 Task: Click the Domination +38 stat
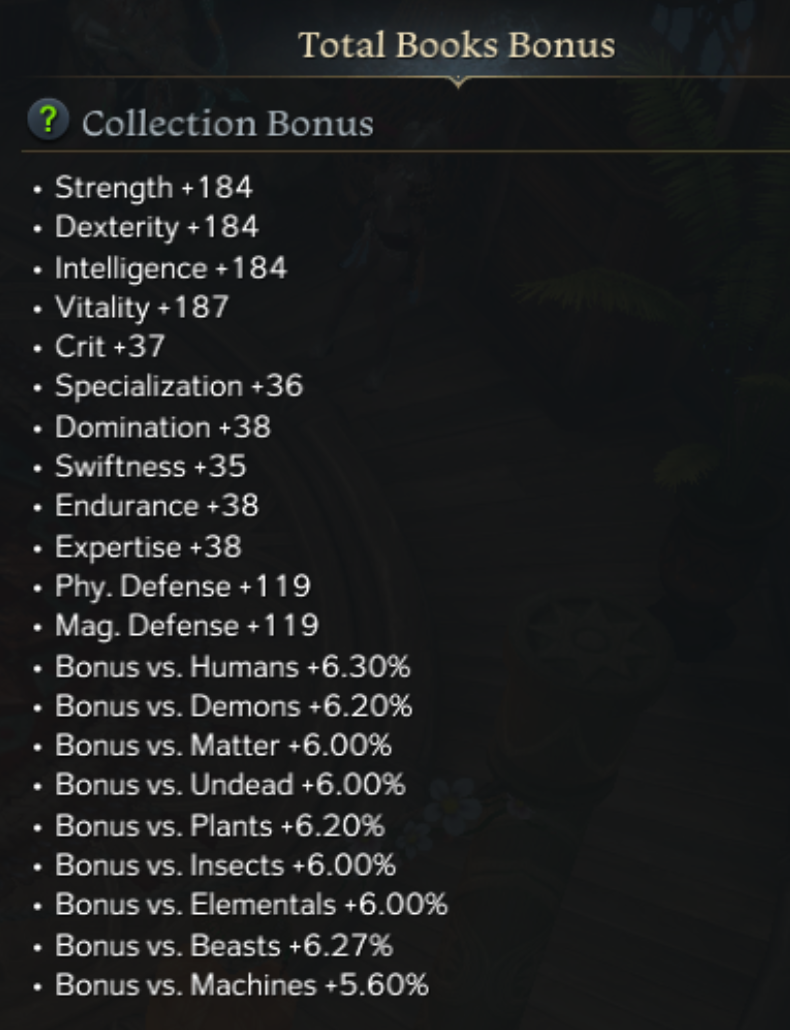click(x=162, y=427)
